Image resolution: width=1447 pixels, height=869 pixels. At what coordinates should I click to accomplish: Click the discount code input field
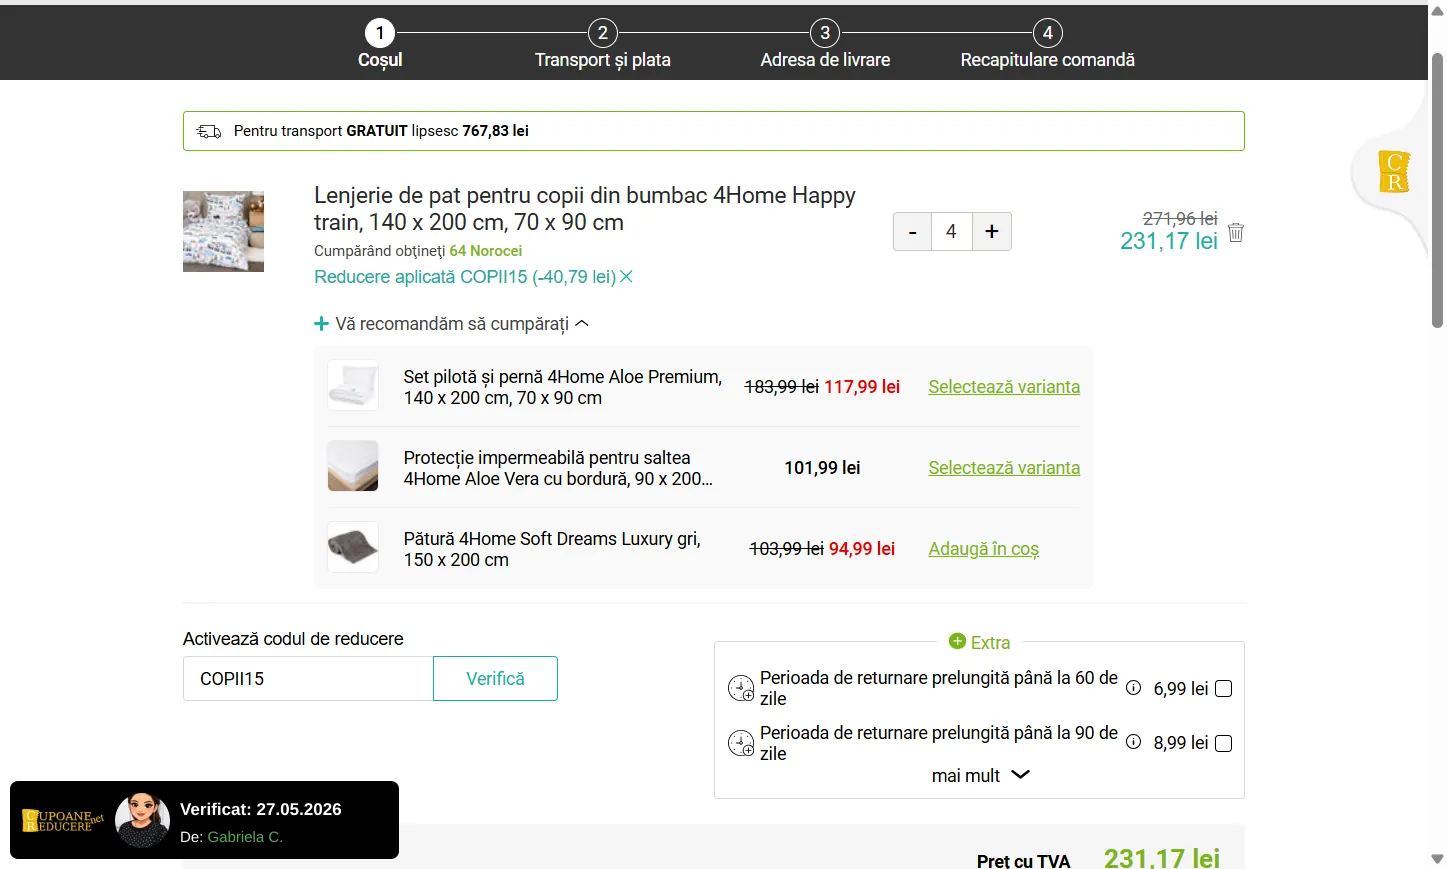pyautogui.click(x=308, y=679)
